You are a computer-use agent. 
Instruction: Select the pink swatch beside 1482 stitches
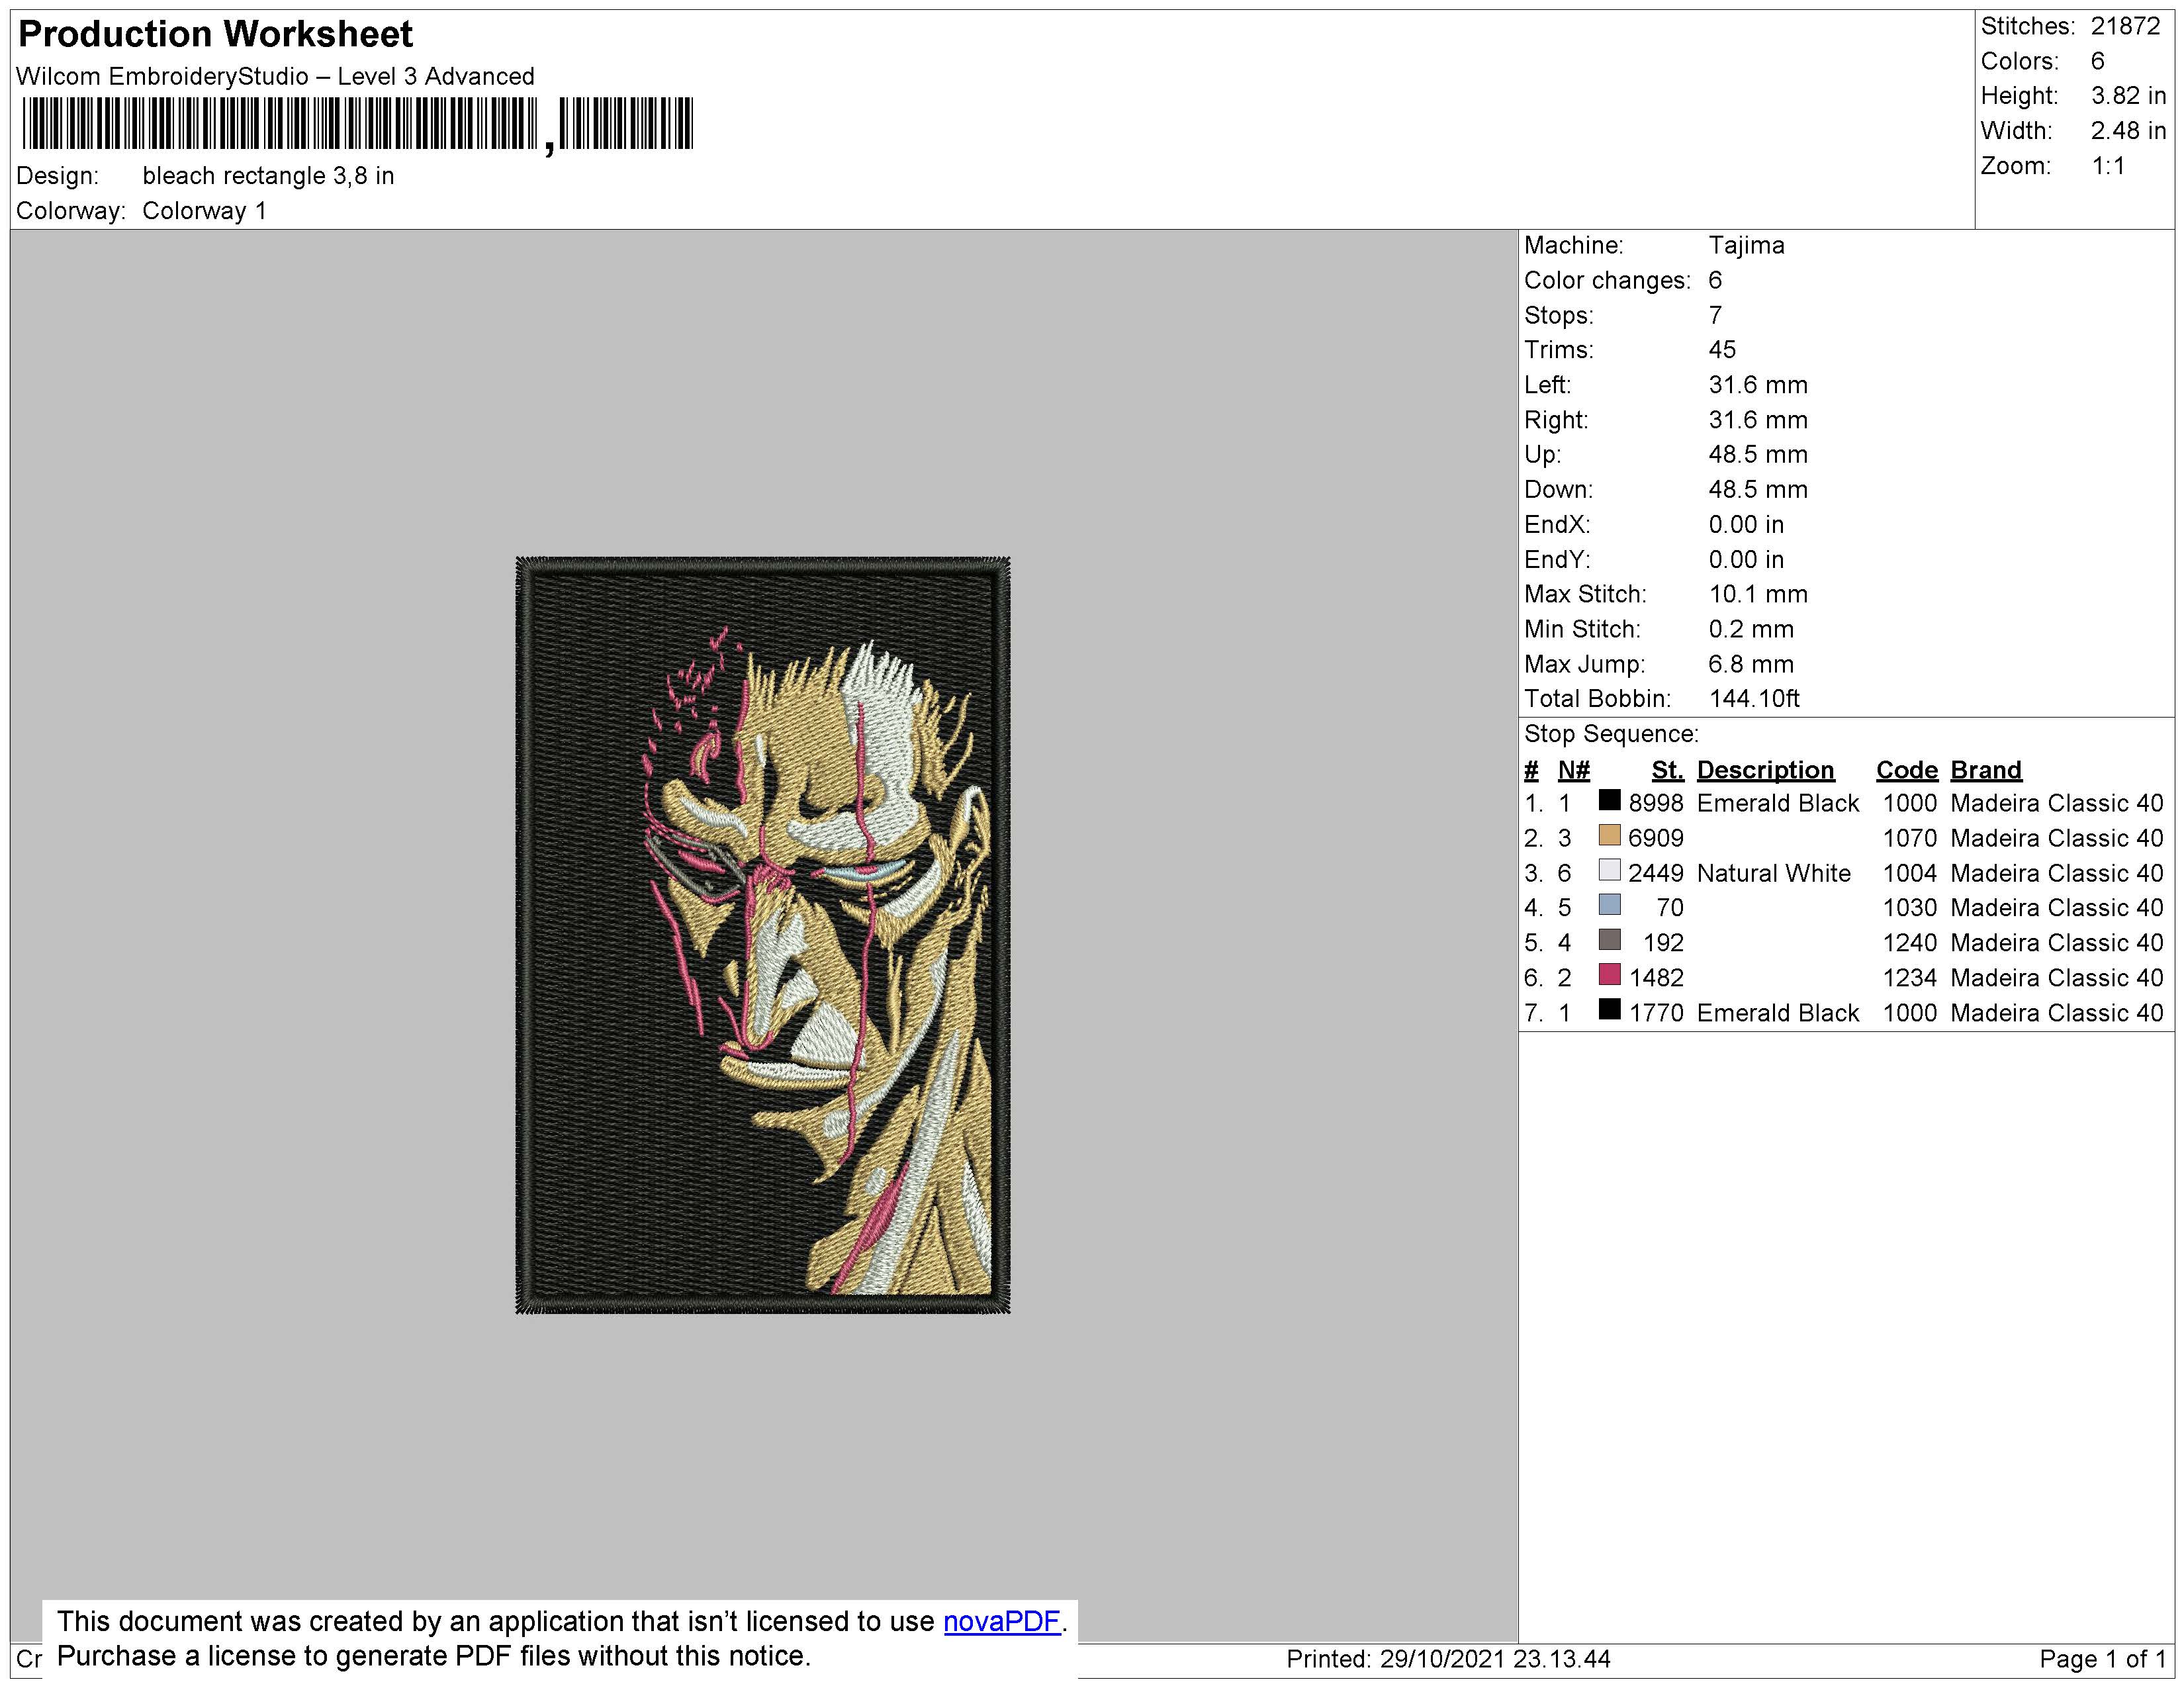[1609, 975]
